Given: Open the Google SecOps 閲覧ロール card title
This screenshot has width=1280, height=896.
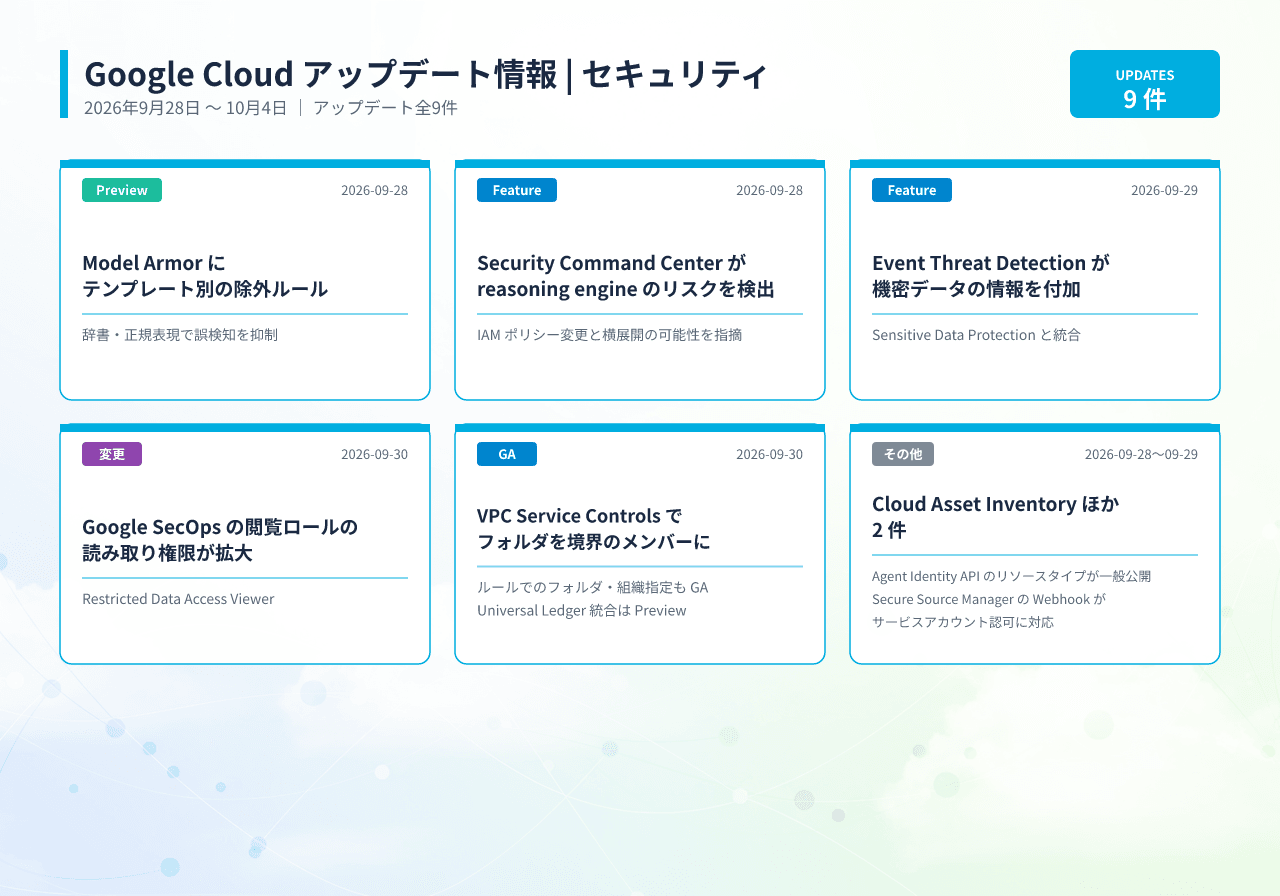Looking at the screenshot, I should pos(220,540).
